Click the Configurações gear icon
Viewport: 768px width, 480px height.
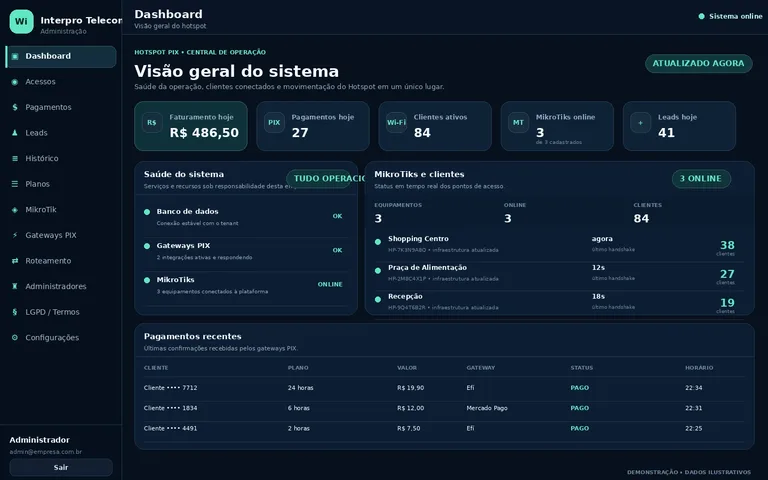pos(15,337)
